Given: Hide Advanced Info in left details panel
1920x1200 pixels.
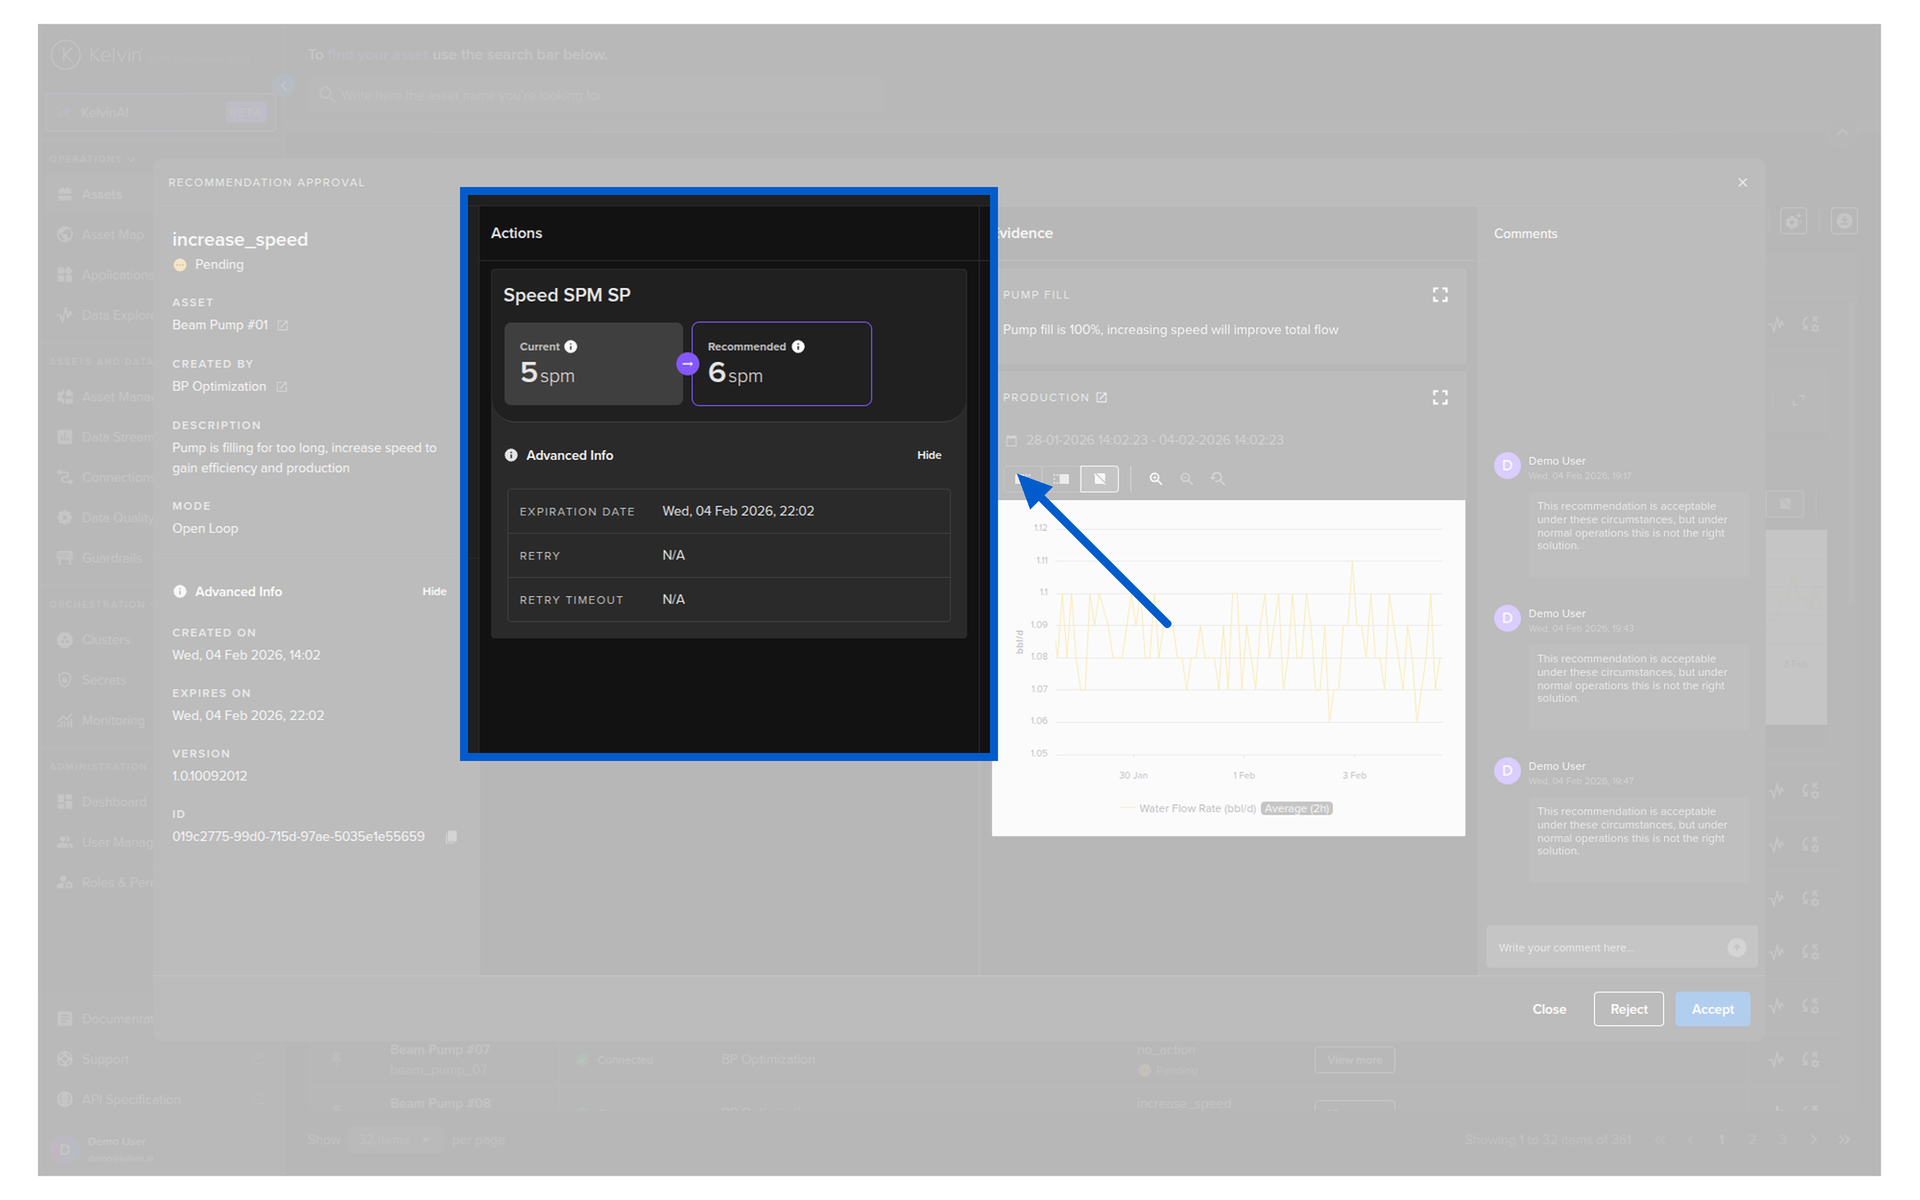Looking at the screenshot, I should click(434, 592).
